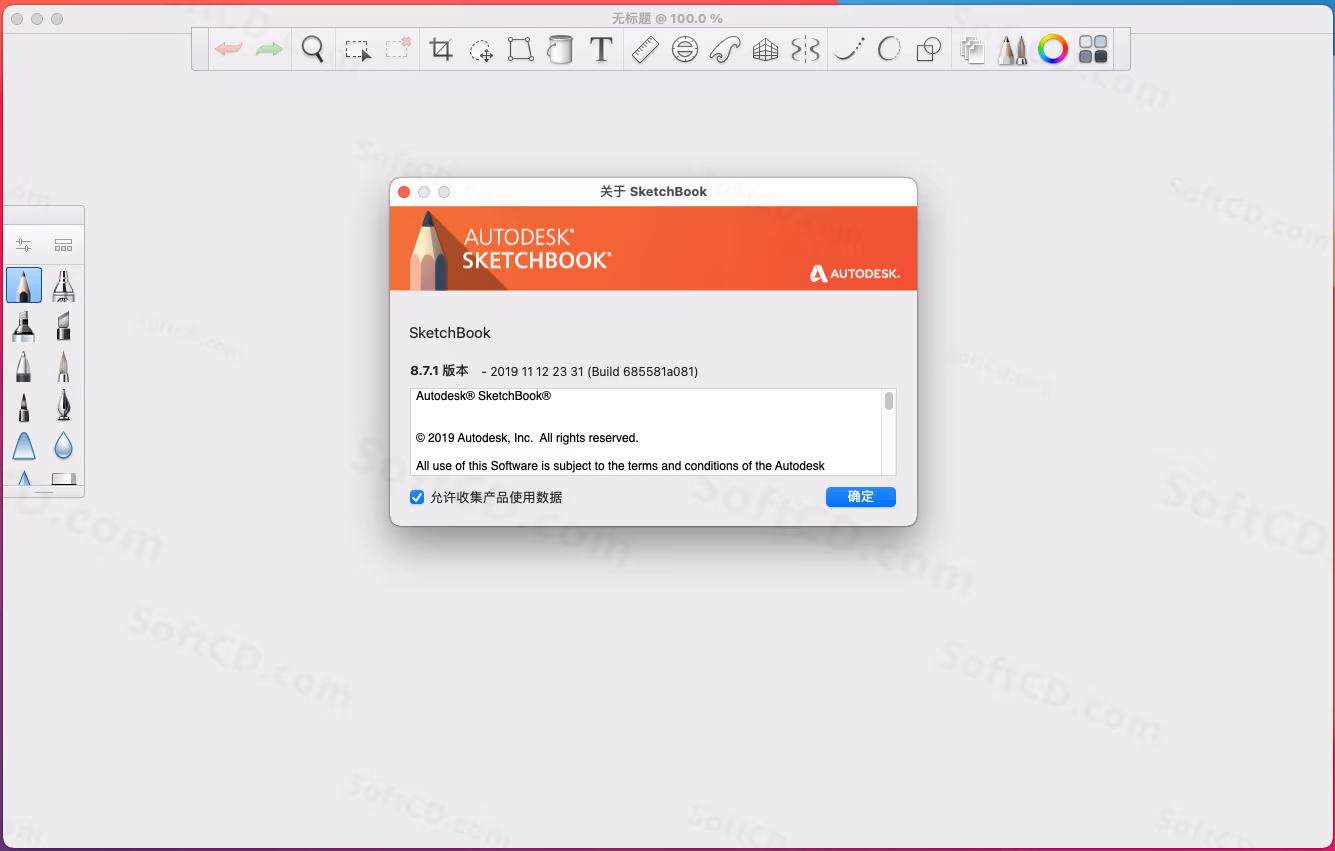This screenshot has width=1335, height=851.
Task: Open the Brush palette from toolbar
Action: pyautogui.click(x=1013, y=49)
